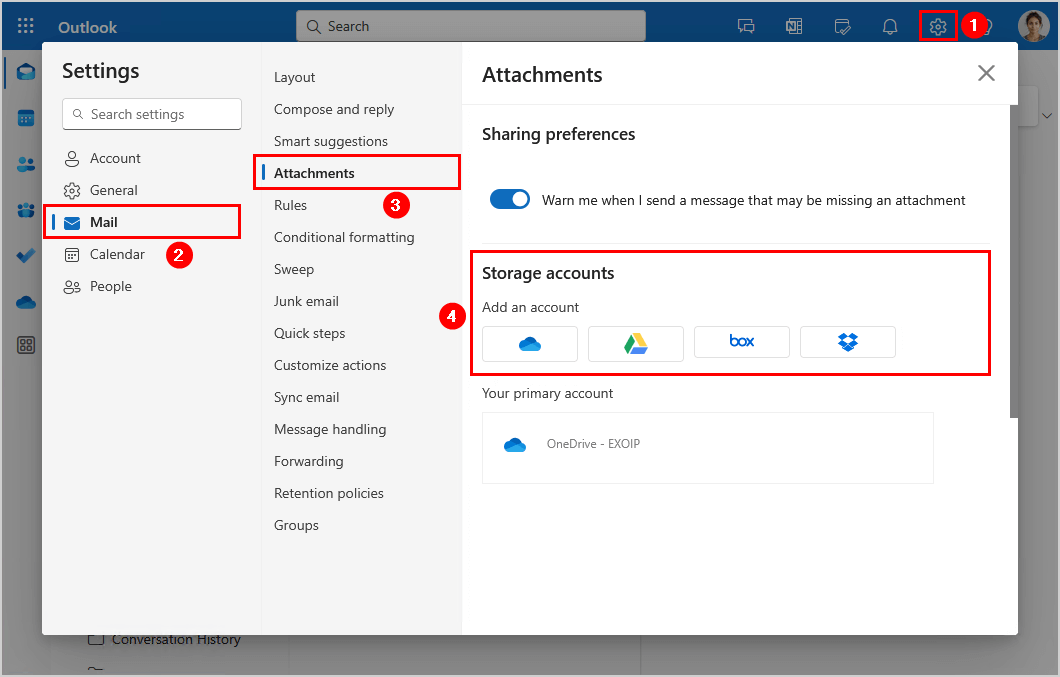This screenshot has width=1060, height=677.
Task: Add a Dropbox storage account
Action: point(848,343)
